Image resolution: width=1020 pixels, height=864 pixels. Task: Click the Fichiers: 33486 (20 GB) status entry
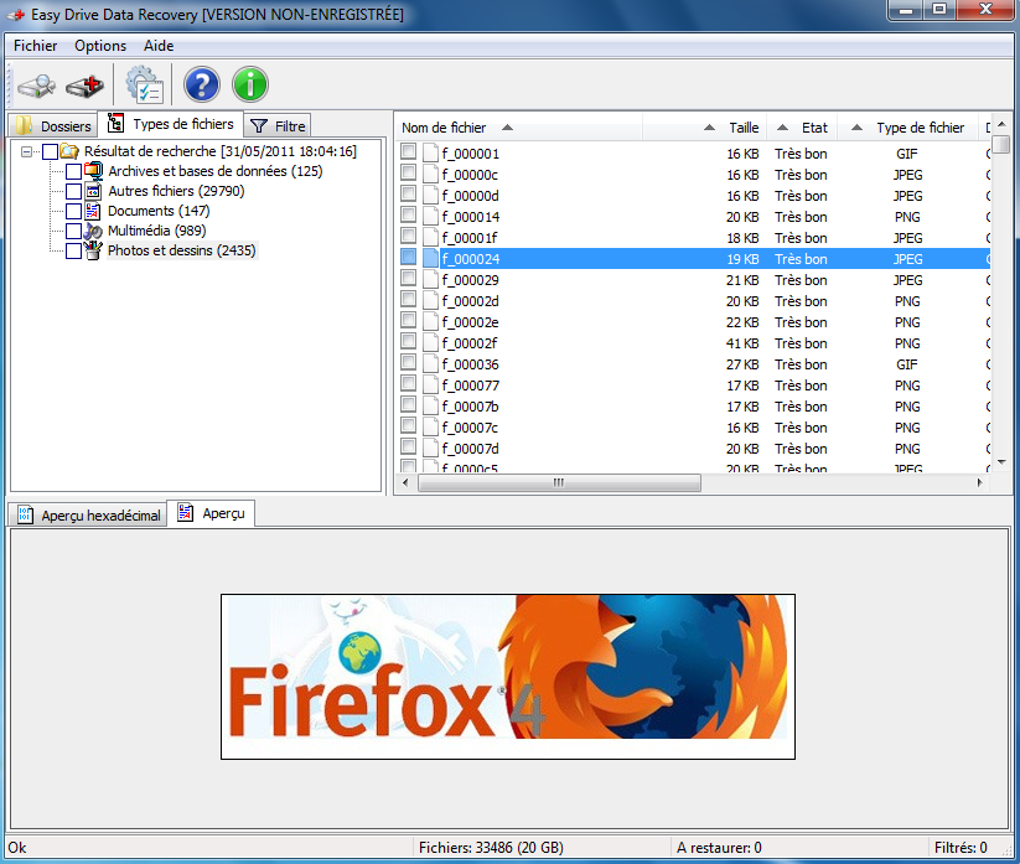coord(491,848)
